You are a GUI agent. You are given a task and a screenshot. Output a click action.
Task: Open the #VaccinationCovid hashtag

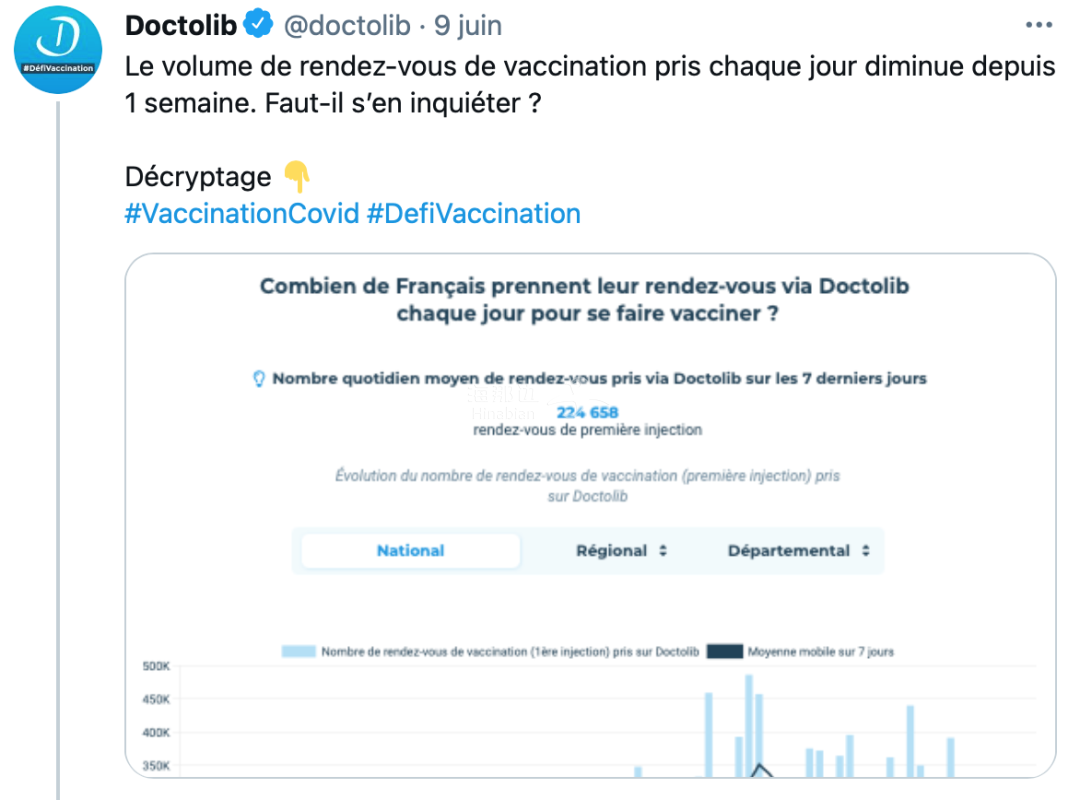(x=242, y=214)
